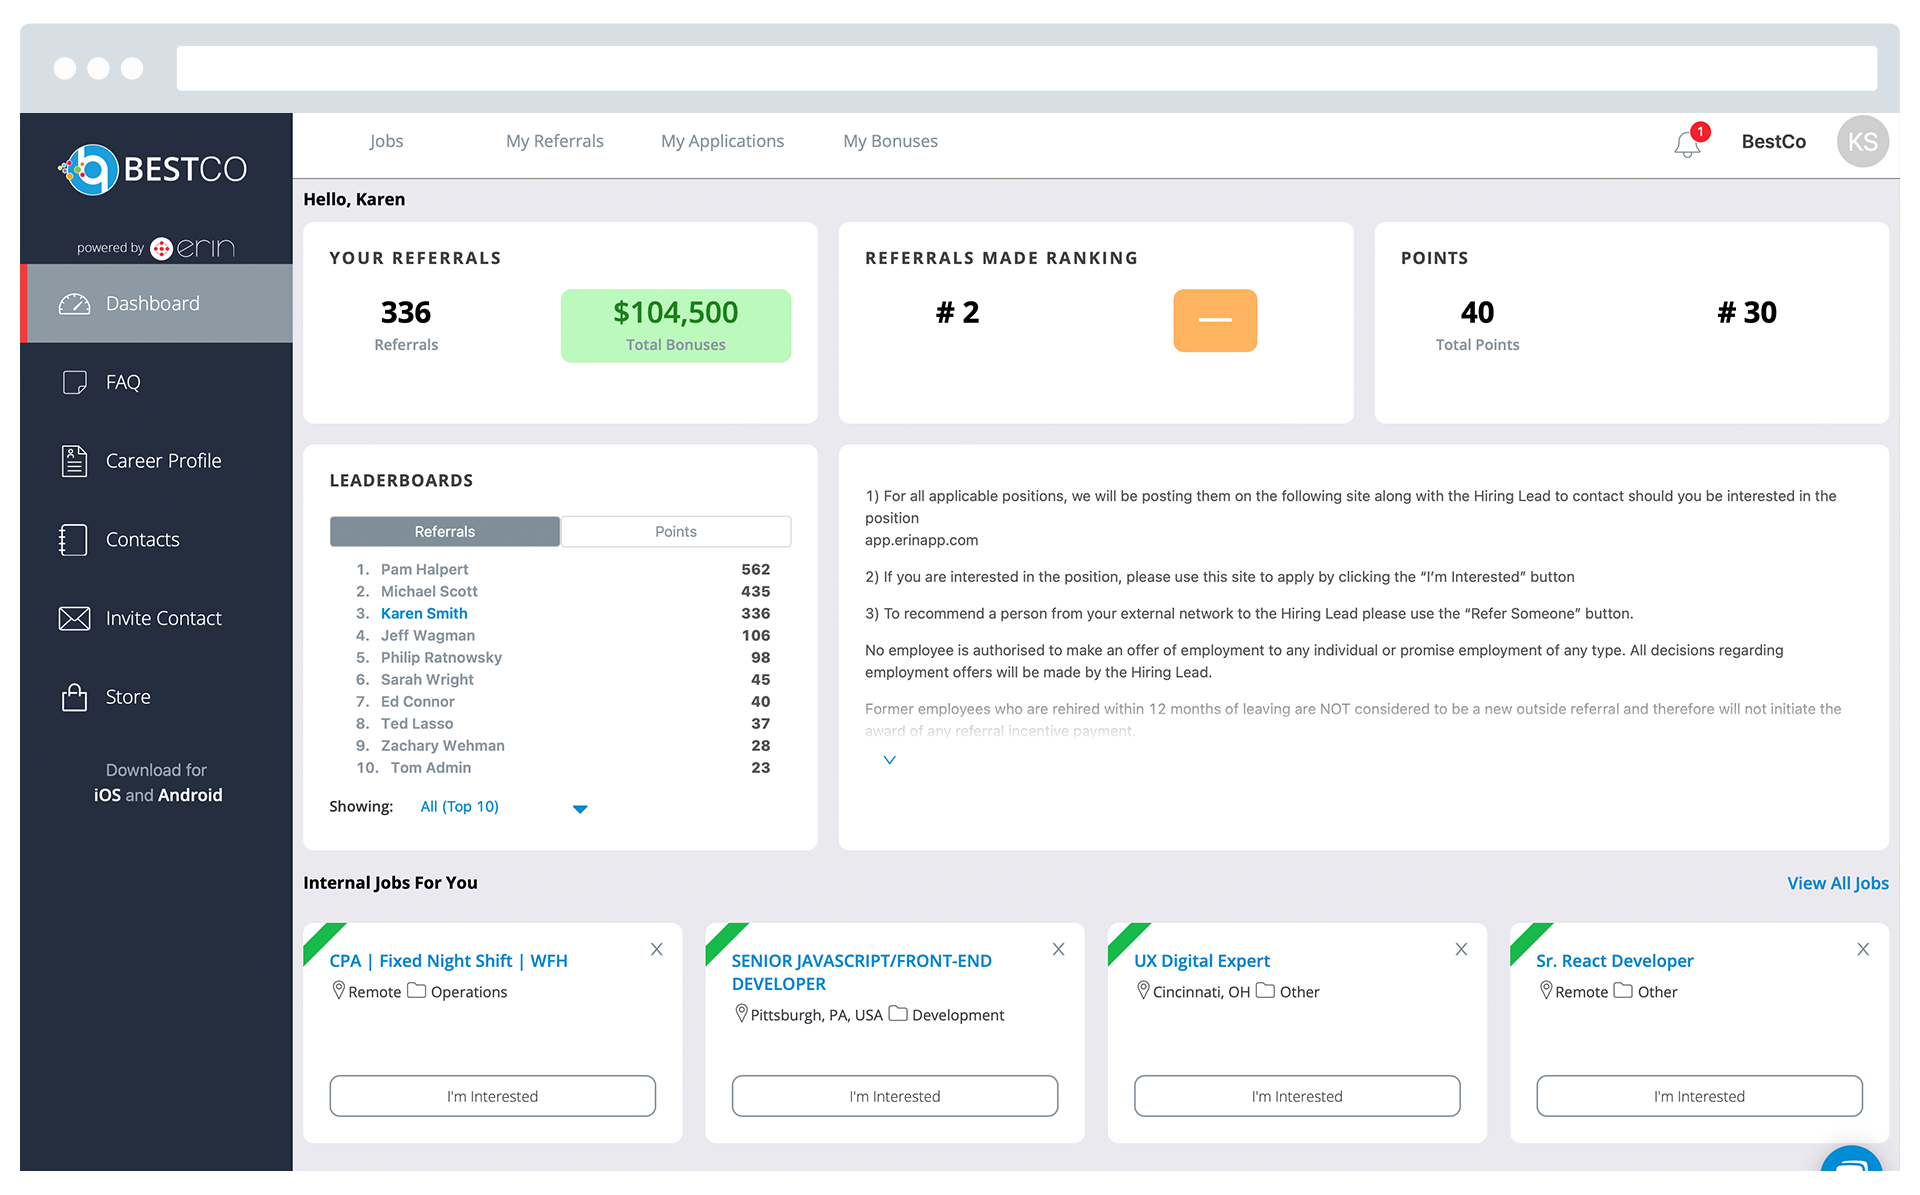Open the Sr. React Developer job
1920x1195 pixels.
tap(1614, 961)
